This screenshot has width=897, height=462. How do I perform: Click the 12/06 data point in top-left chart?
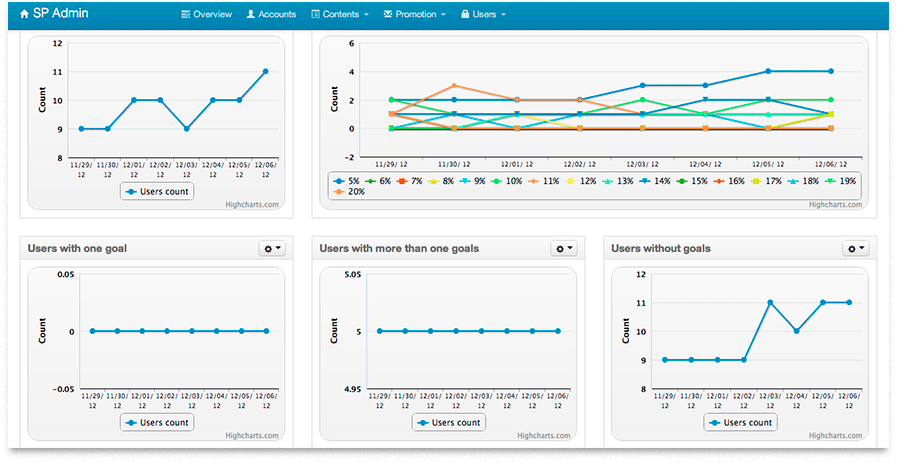(265, 72)
